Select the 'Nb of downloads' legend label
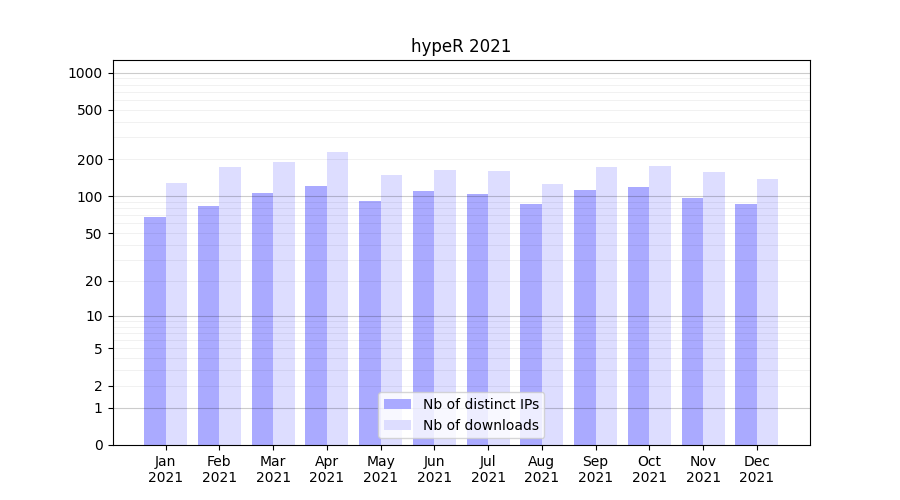The height and width of the screenshot is (500, 900). pos(480,425)
